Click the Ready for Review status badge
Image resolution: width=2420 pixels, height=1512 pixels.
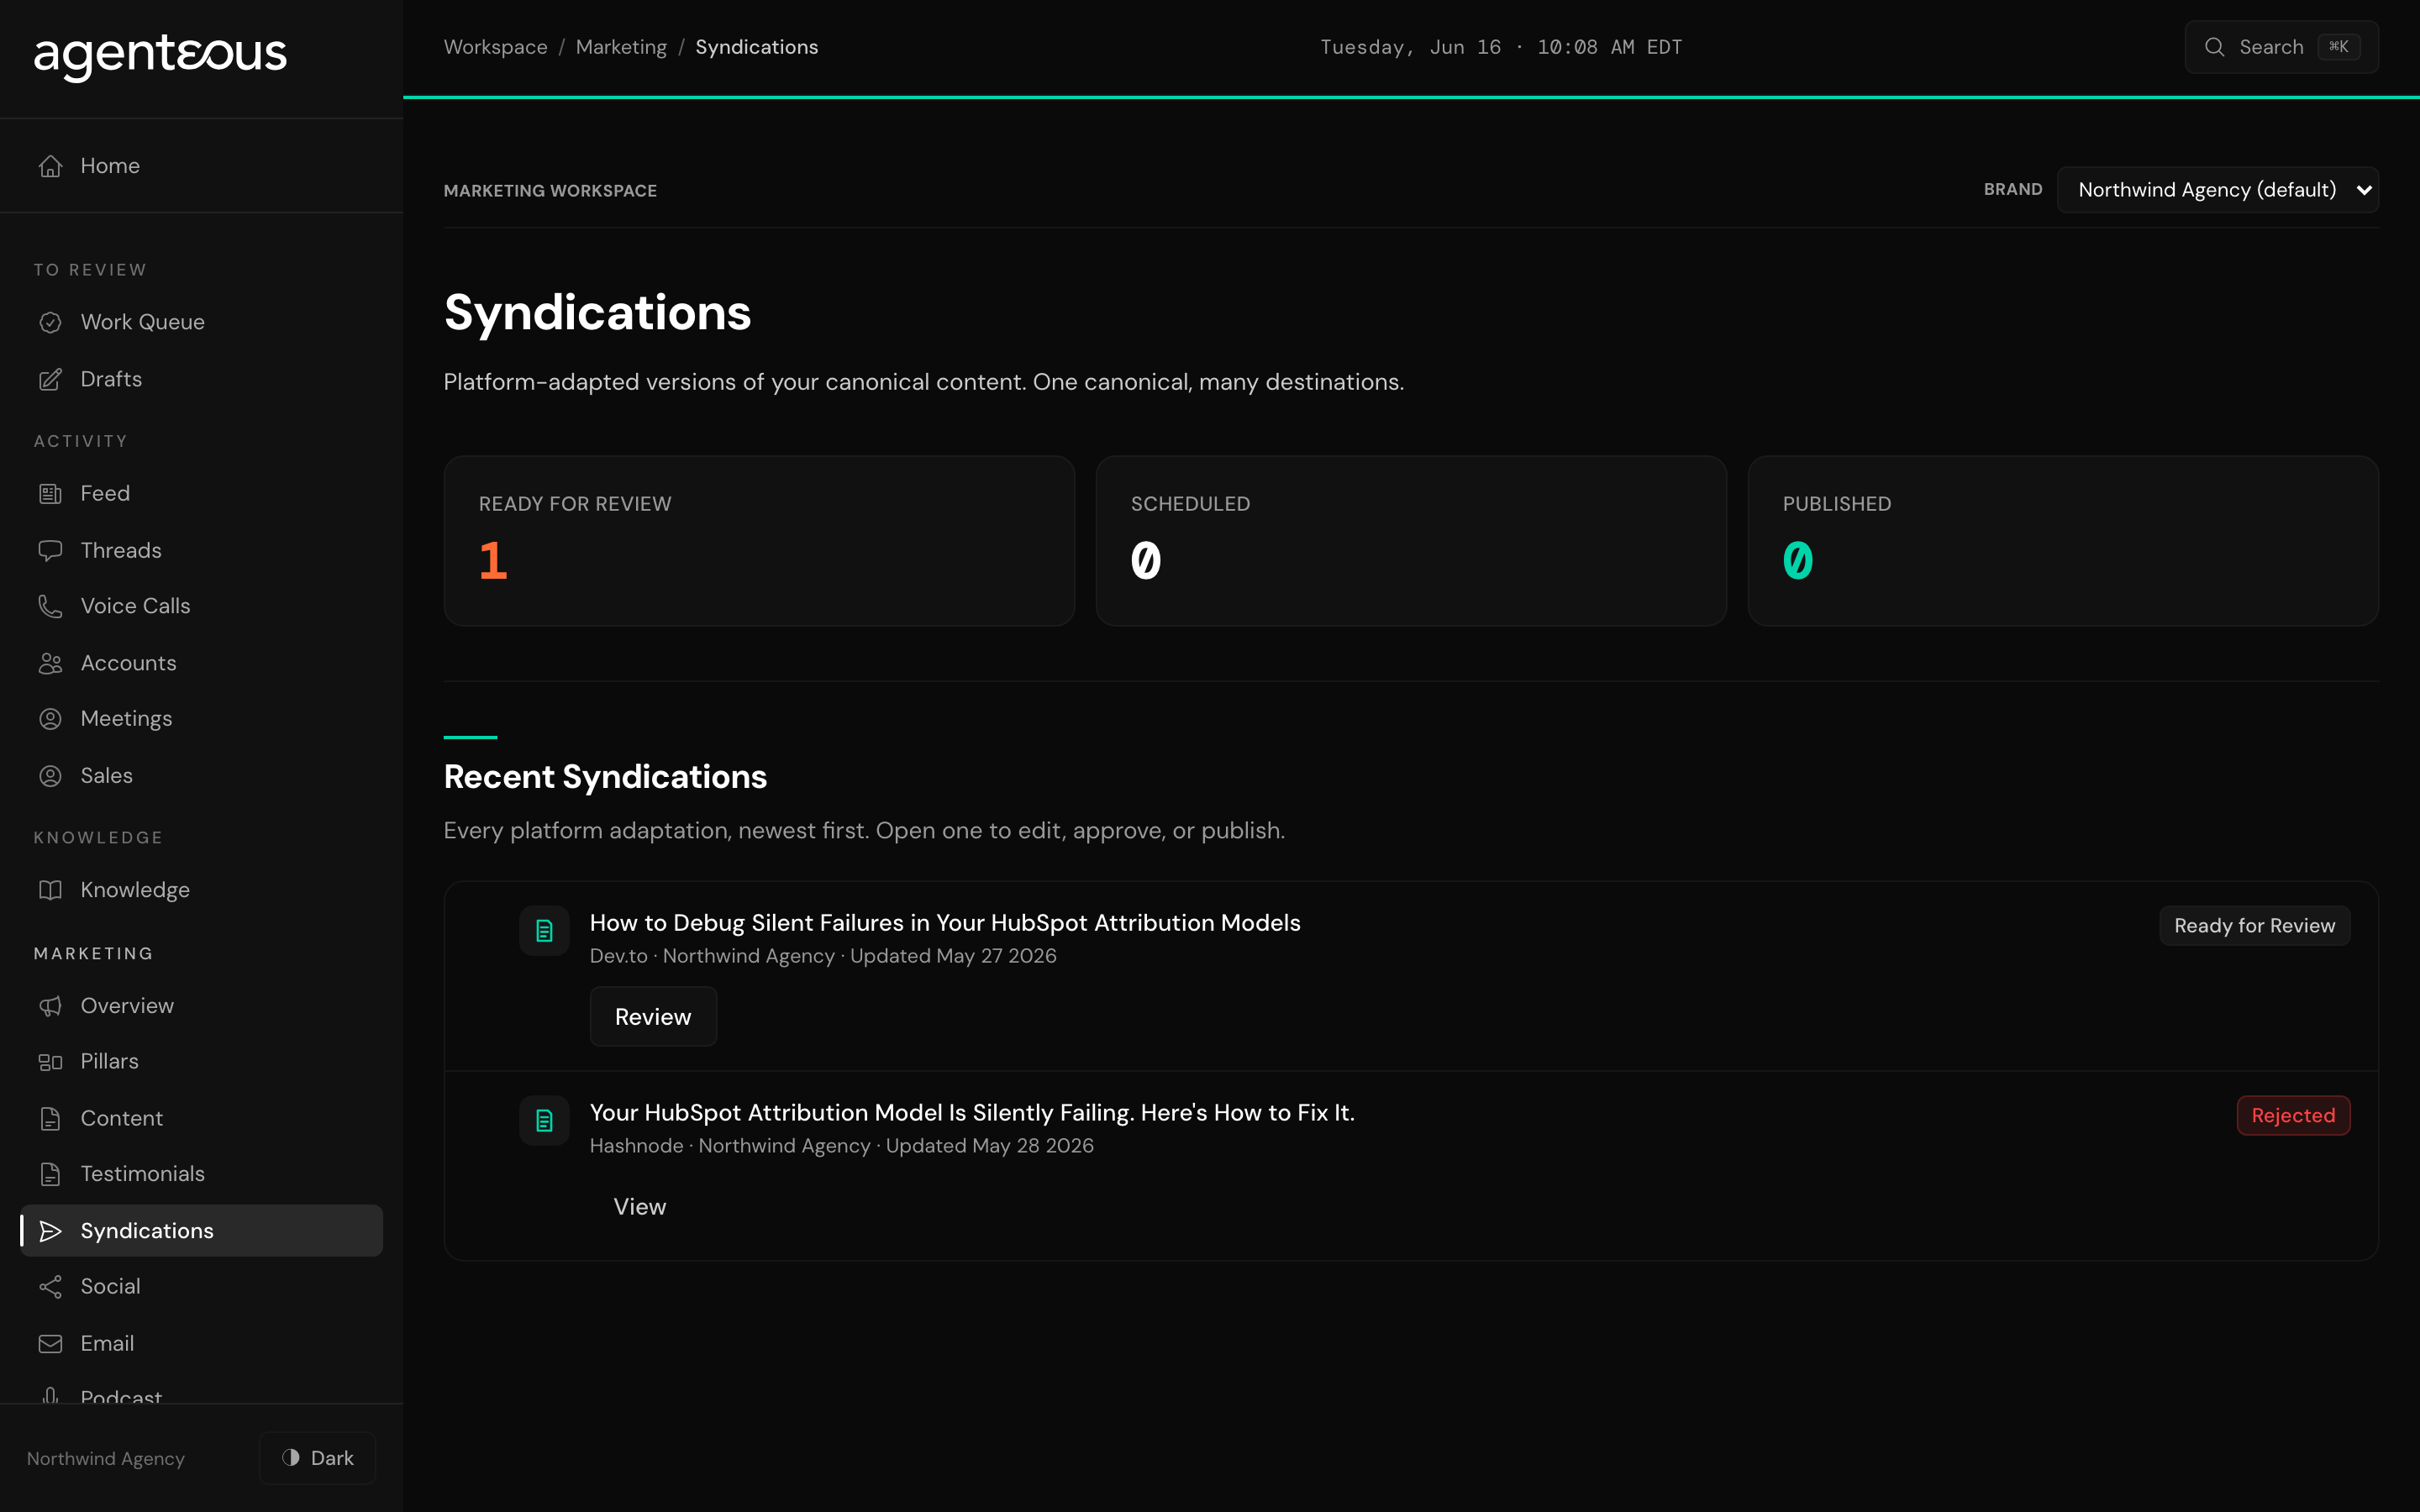point(2254,926)
